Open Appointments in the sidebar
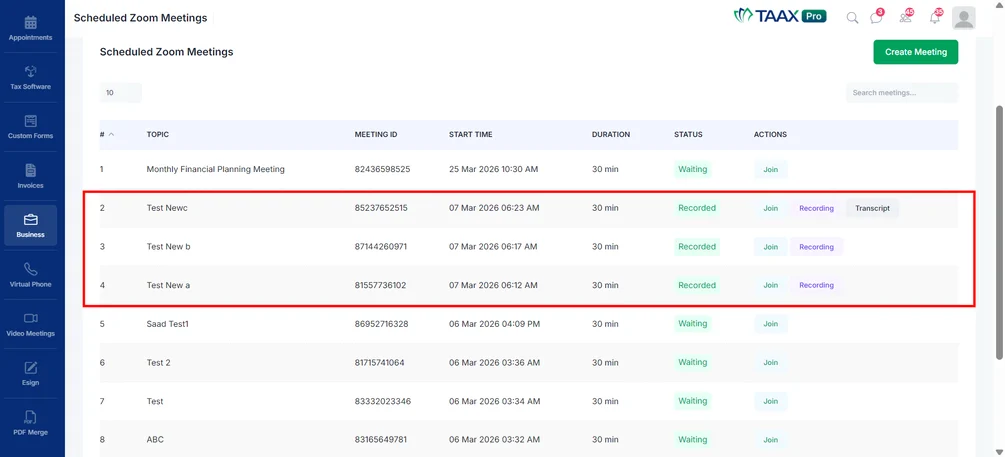Viewport: 1005px width, 457px height. pos(30,29)
